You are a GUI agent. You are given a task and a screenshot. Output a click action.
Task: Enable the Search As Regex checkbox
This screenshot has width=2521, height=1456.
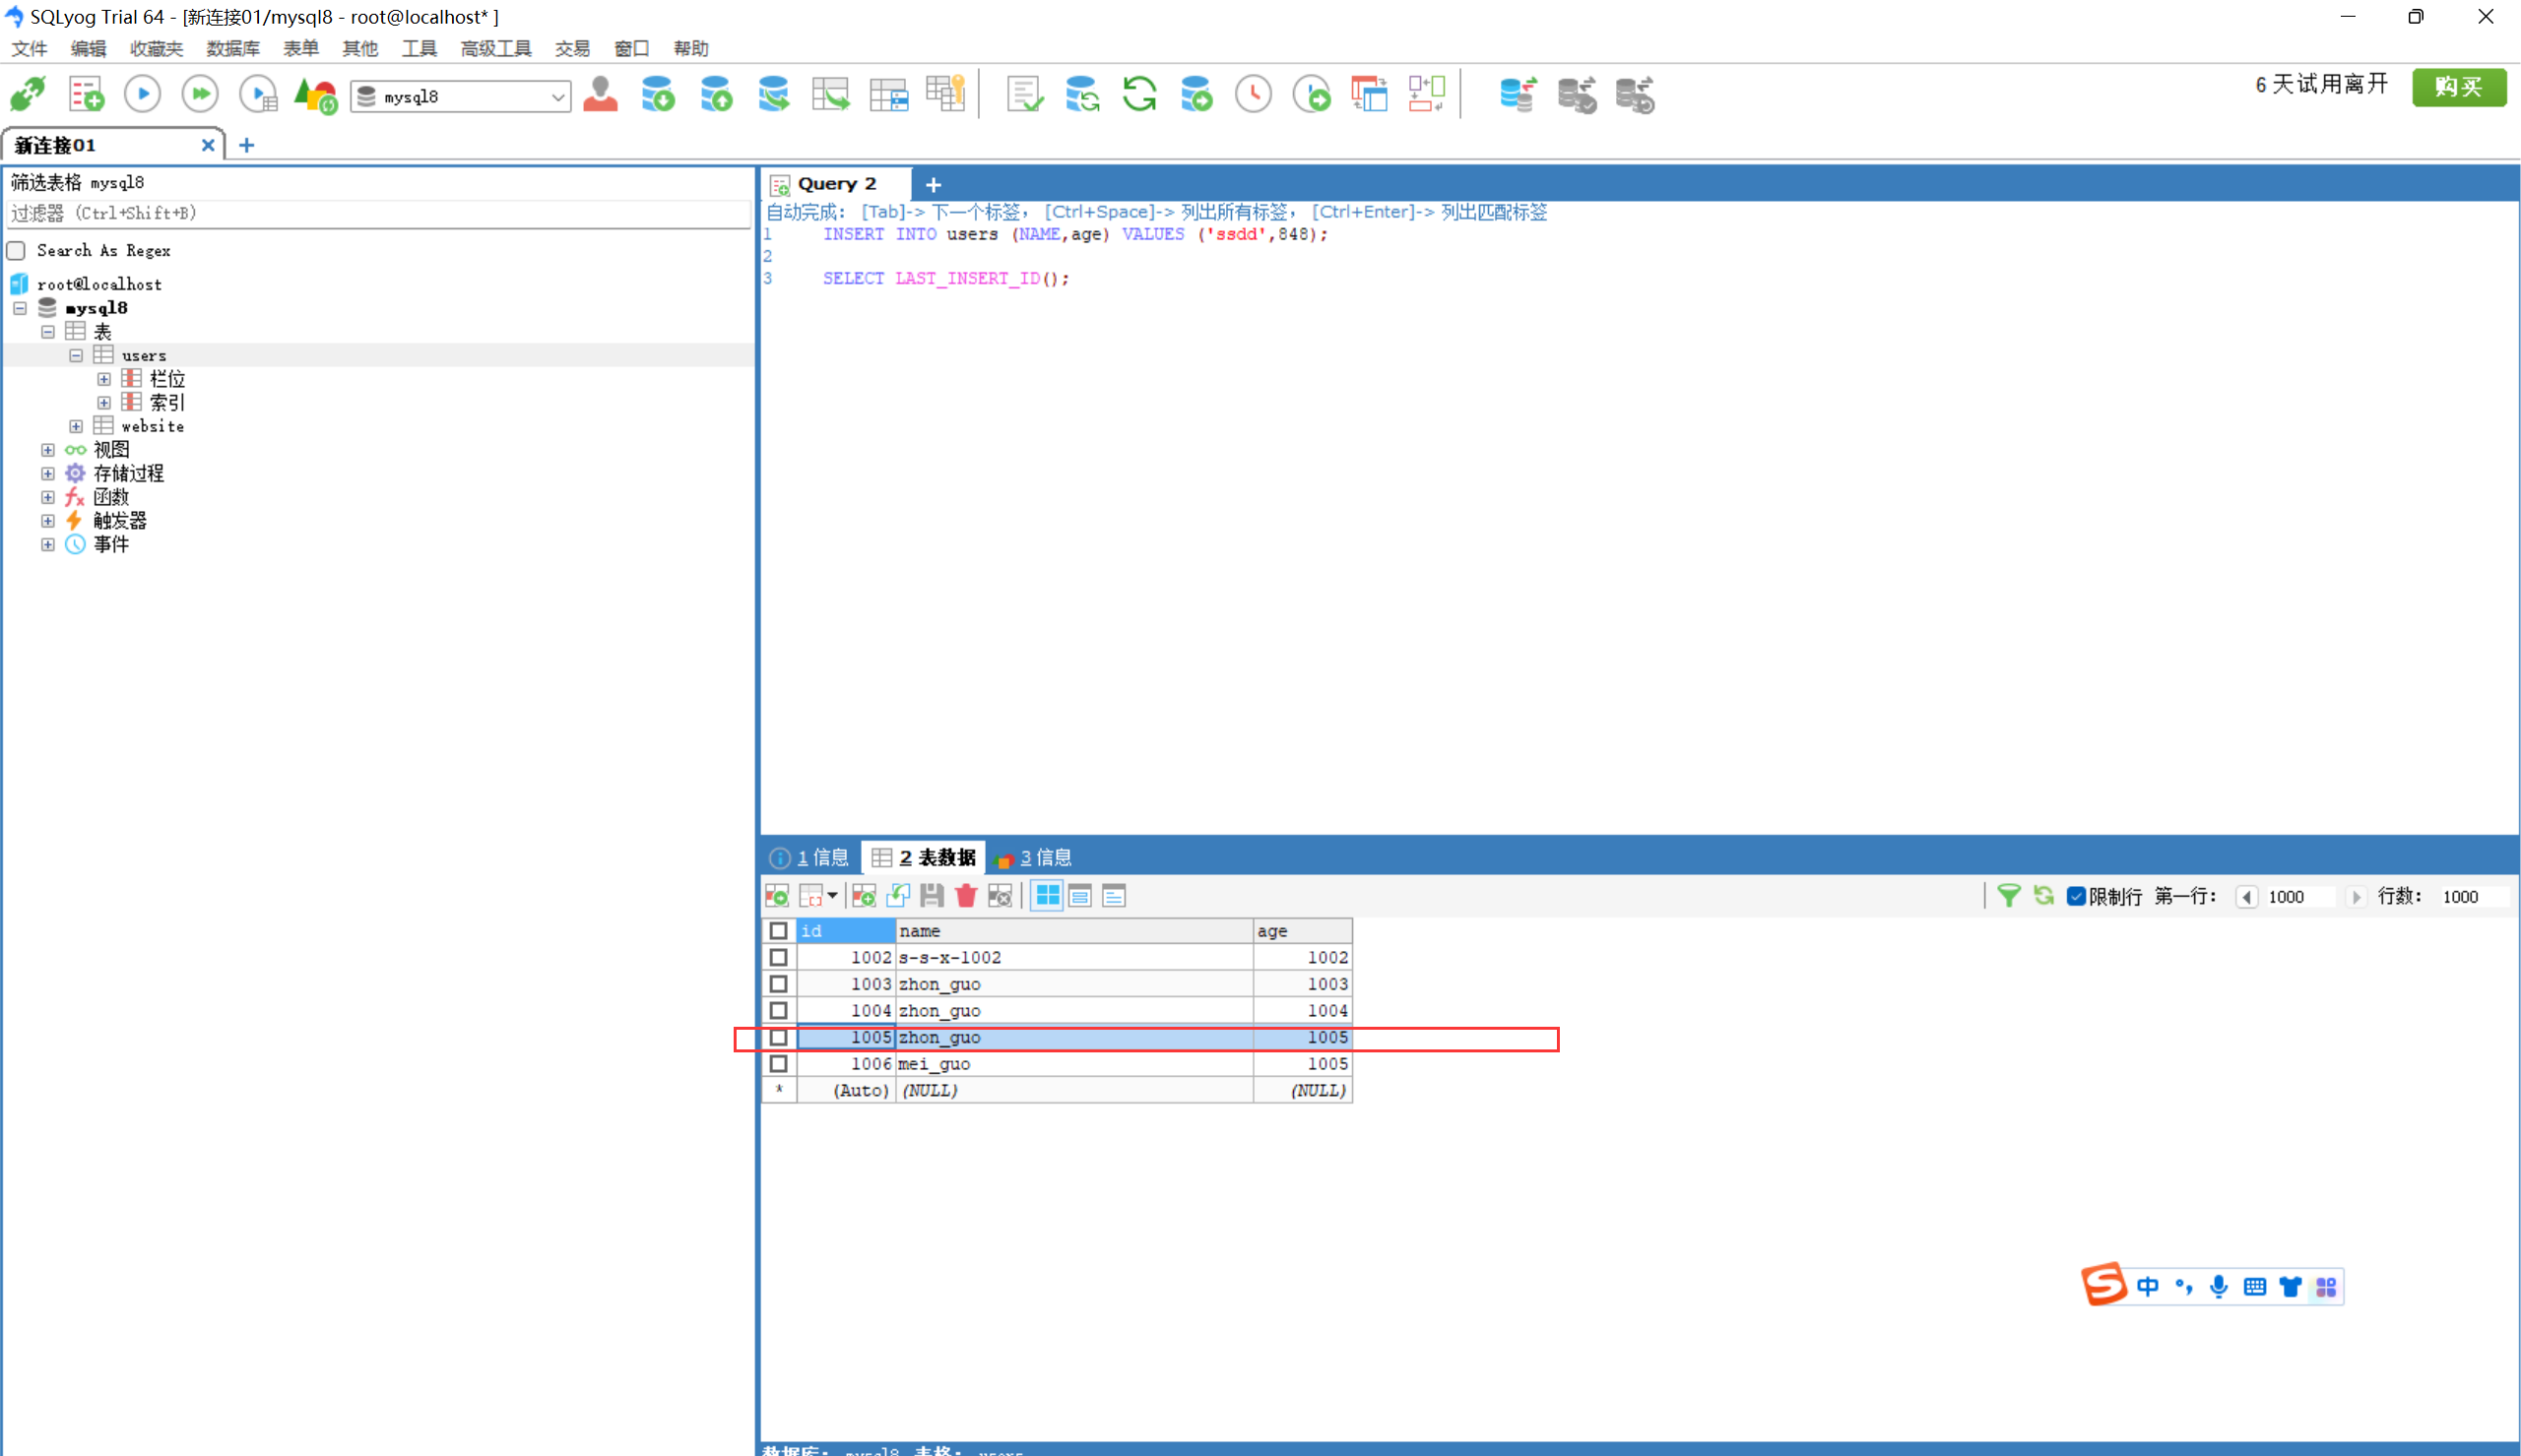click(17, 250)
